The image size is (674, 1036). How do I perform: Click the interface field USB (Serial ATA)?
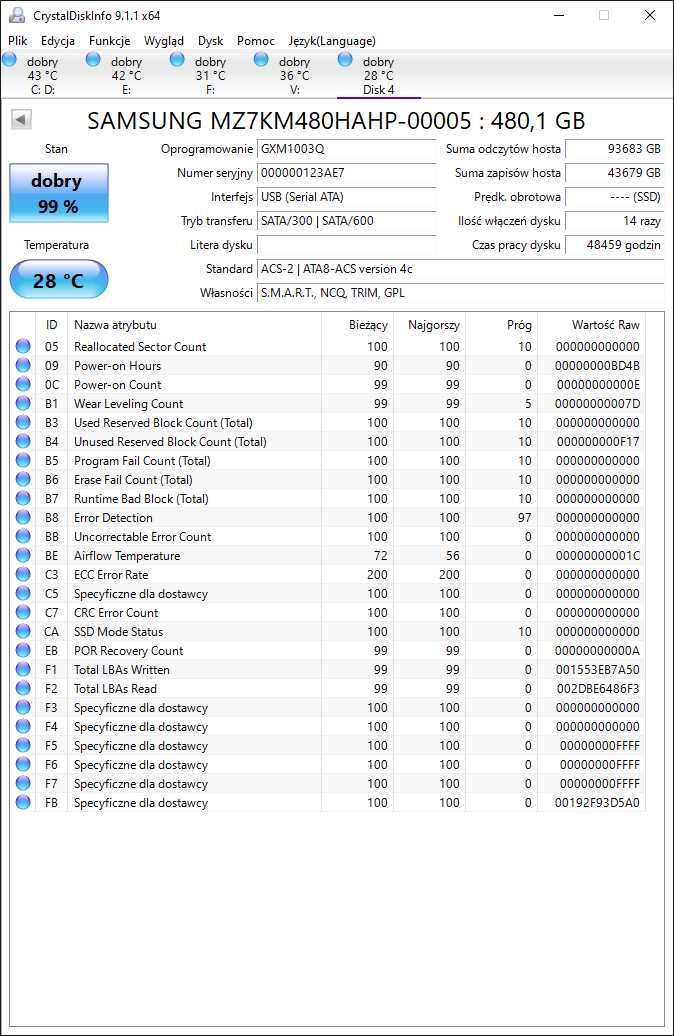coord(346,197)
